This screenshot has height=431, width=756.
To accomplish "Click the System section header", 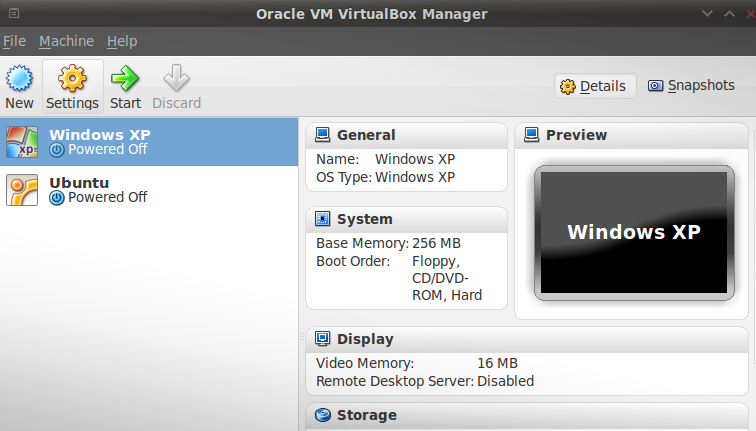I will (x=406, y=219).
